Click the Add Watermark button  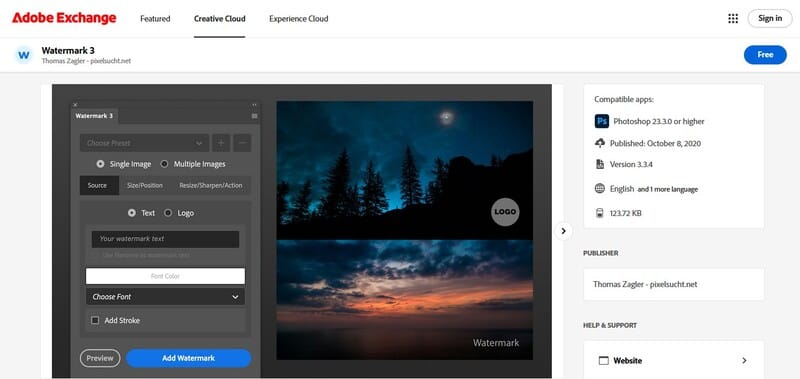188,358
